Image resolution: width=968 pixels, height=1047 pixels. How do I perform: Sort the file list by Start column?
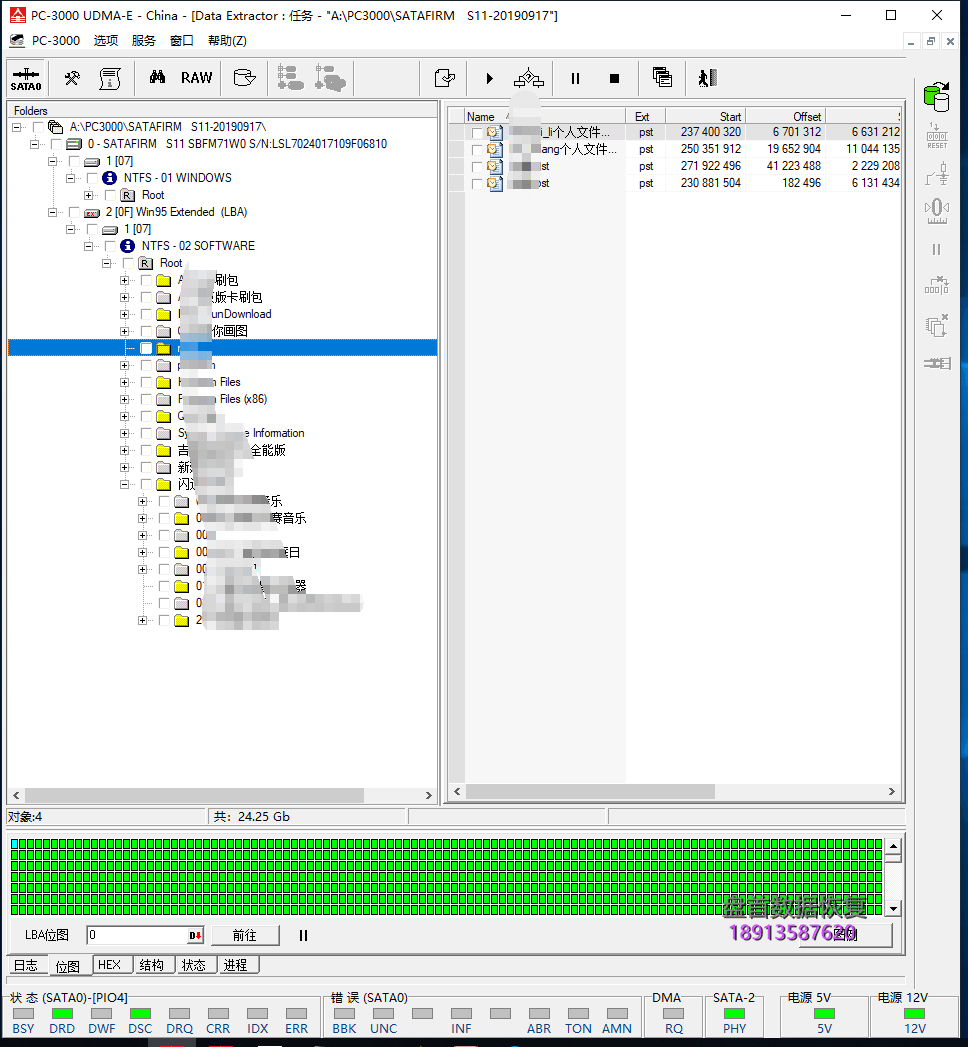tap(705, 117)
